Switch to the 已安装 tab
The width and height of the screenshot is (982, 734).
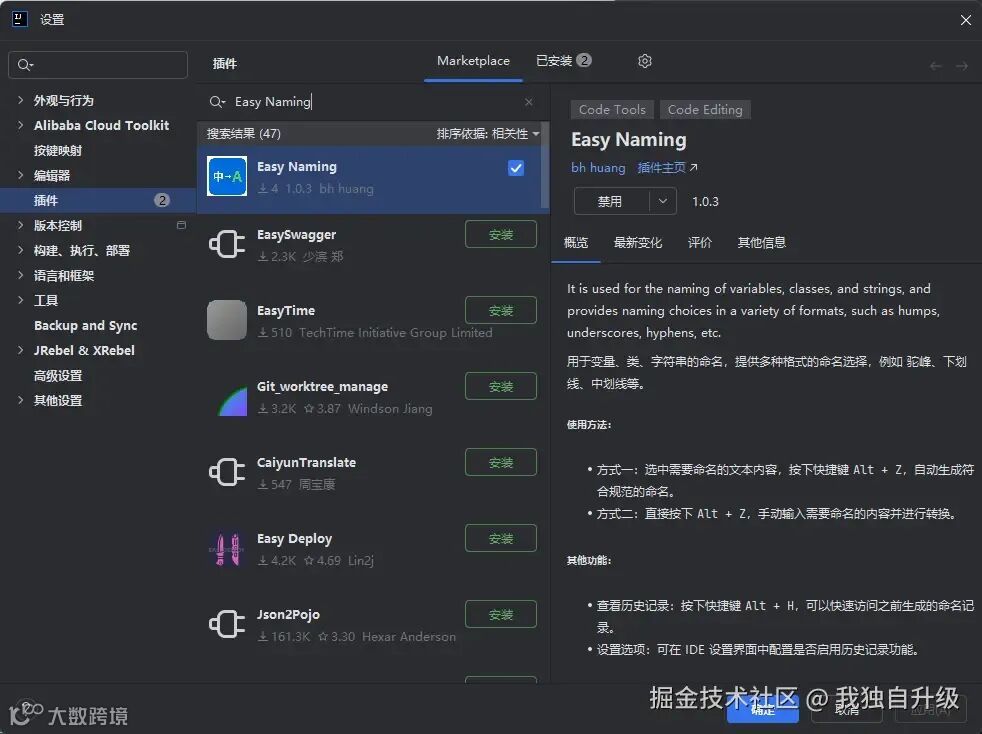click(564, 61)
